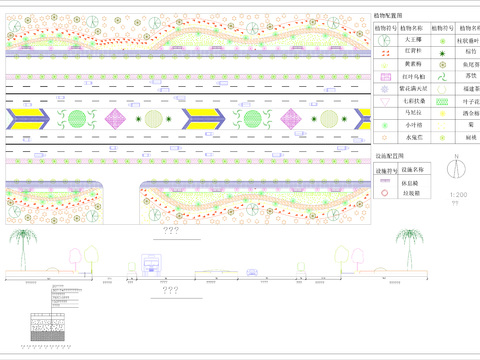Select the green hatched 叶子花 legend symbol

[442, 102]
